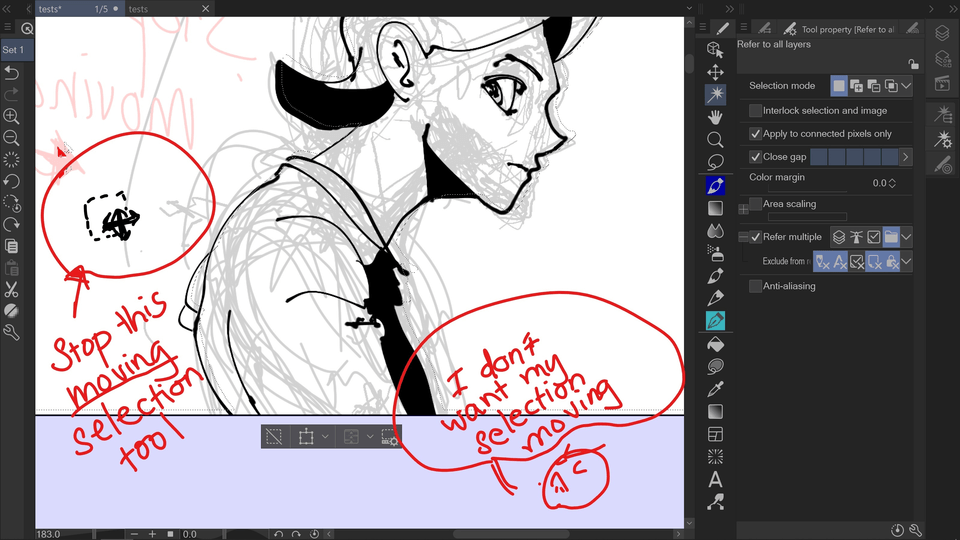Rotate canvas left from the command bar
This screenshot has width=960, height=540.
point(12,181)
